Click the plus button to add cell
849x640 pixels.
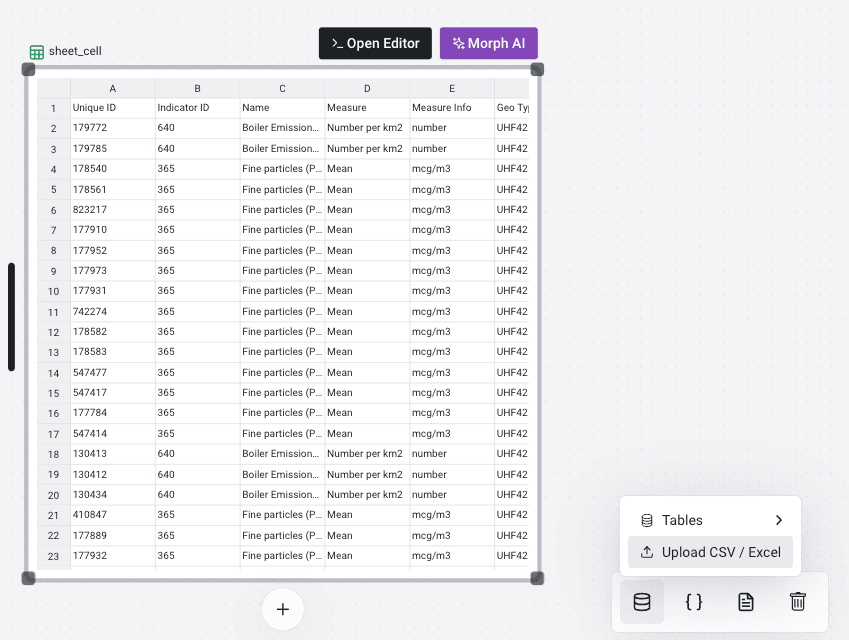(x=283, y=609)
